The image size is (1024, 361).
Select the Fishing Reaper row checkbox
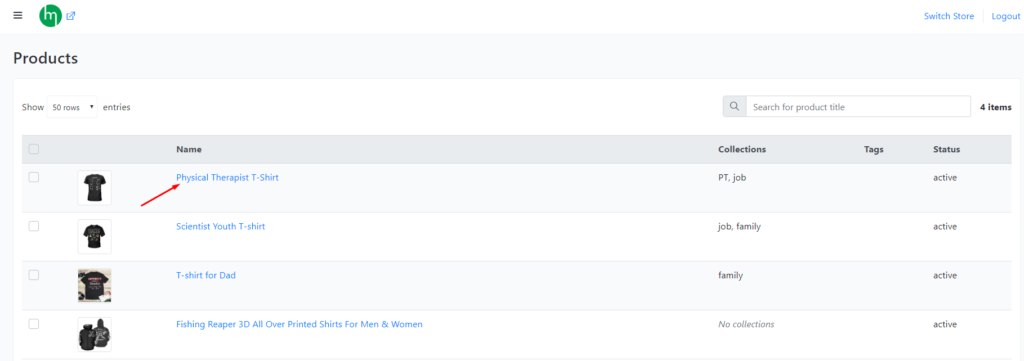(x=34, y=324)
